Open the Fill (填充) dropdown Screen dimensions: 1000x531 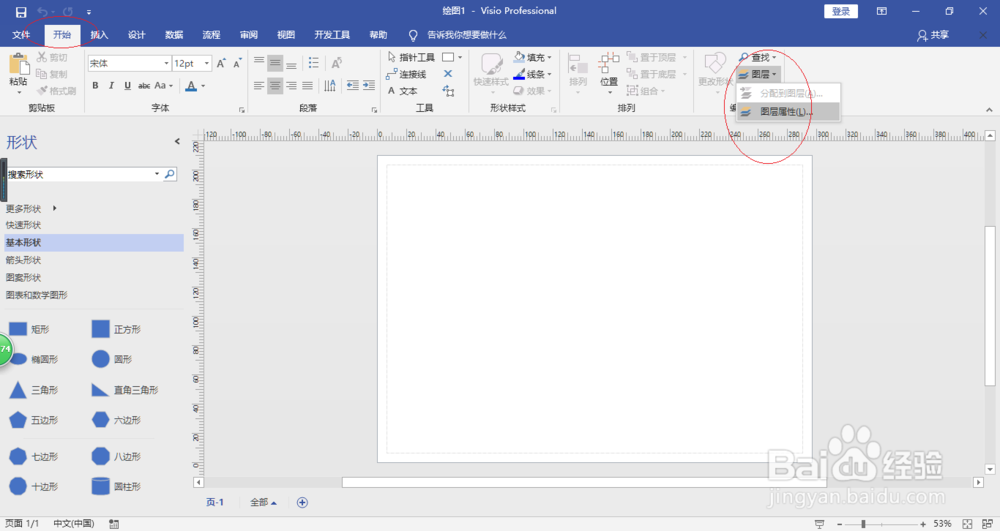(533, 57)
